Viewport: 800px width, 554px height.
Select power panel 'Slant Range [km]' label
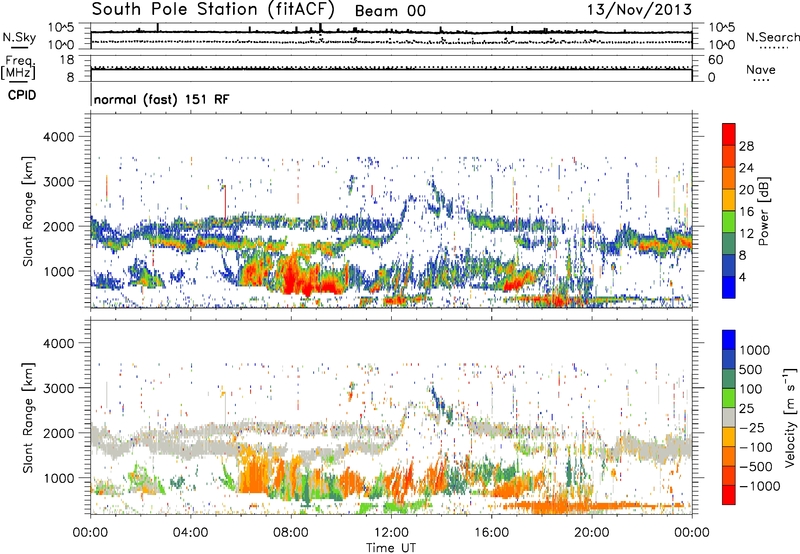click(28, 211)
